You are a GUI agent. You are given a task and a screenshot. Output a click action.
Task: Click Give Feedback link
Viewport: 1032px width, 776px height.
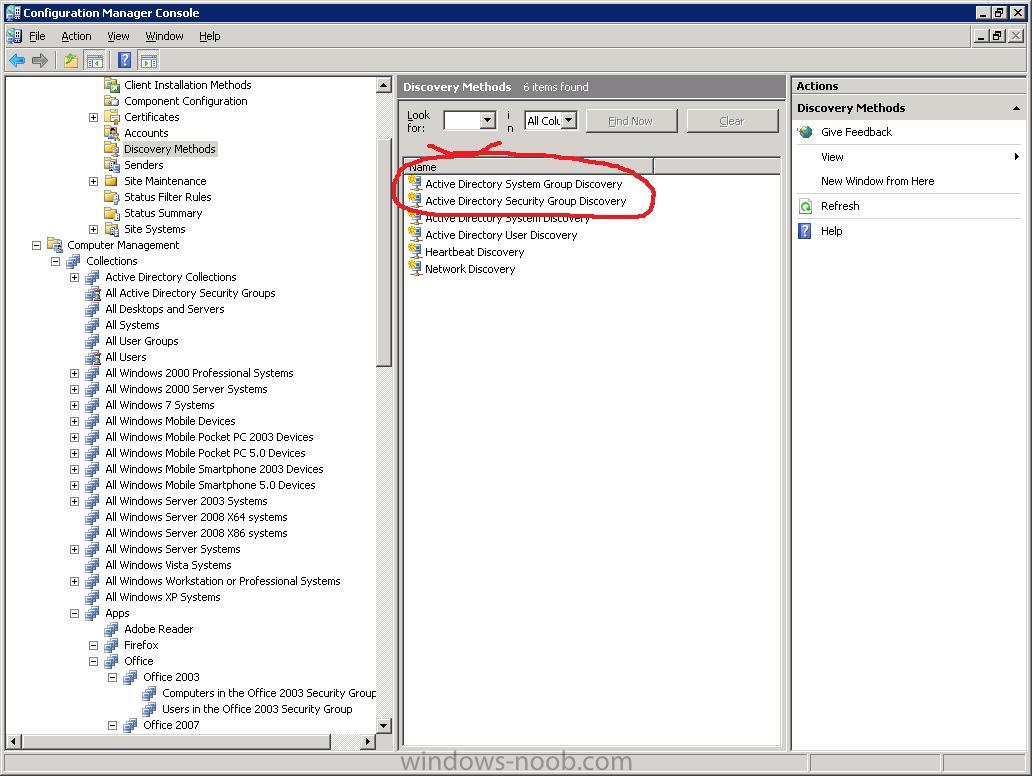click(x=856, y=132)
